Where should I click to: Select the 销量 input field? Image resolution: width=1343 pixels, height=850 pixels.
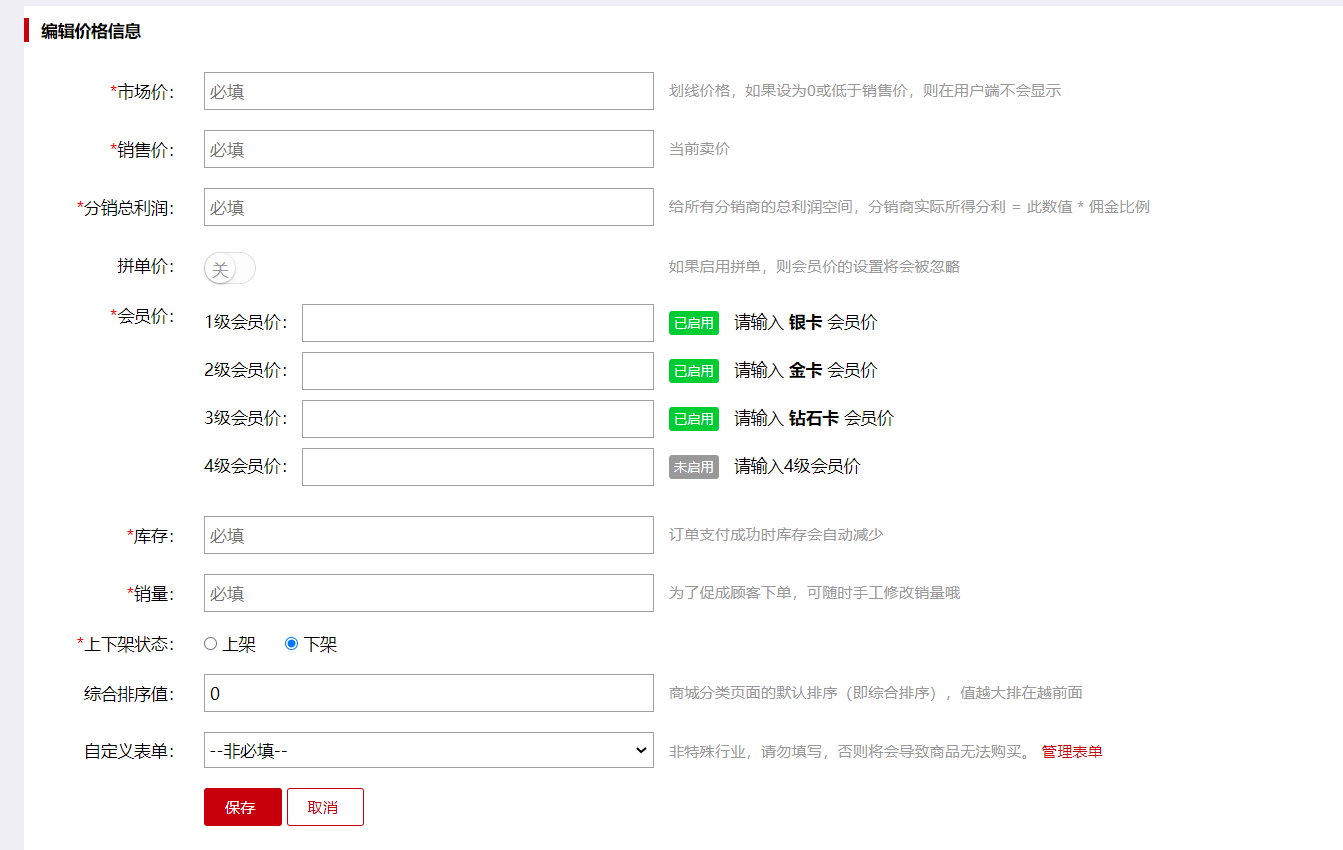pyautogui.click(x=428, y=593)
